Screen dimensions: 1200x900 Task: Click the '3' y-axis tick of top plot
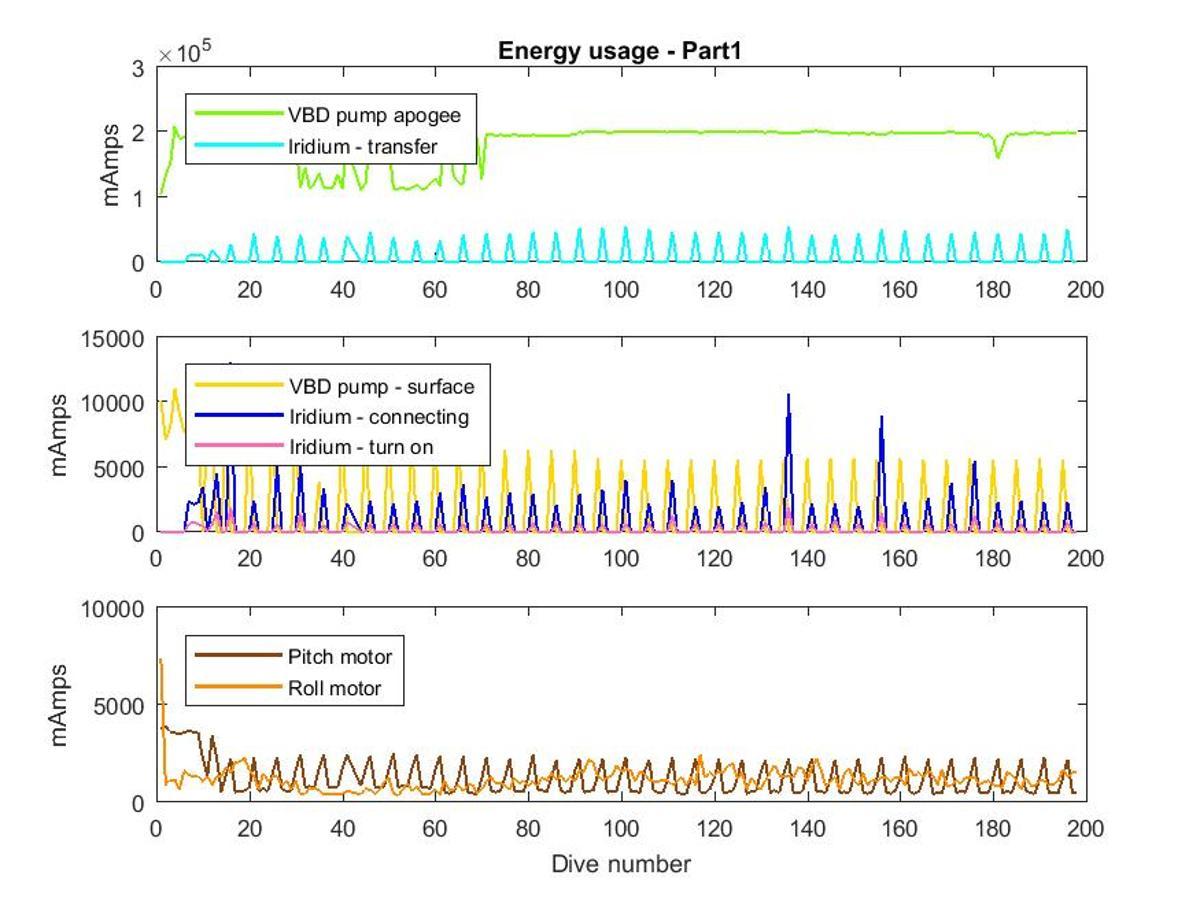(x=139, y=68)
